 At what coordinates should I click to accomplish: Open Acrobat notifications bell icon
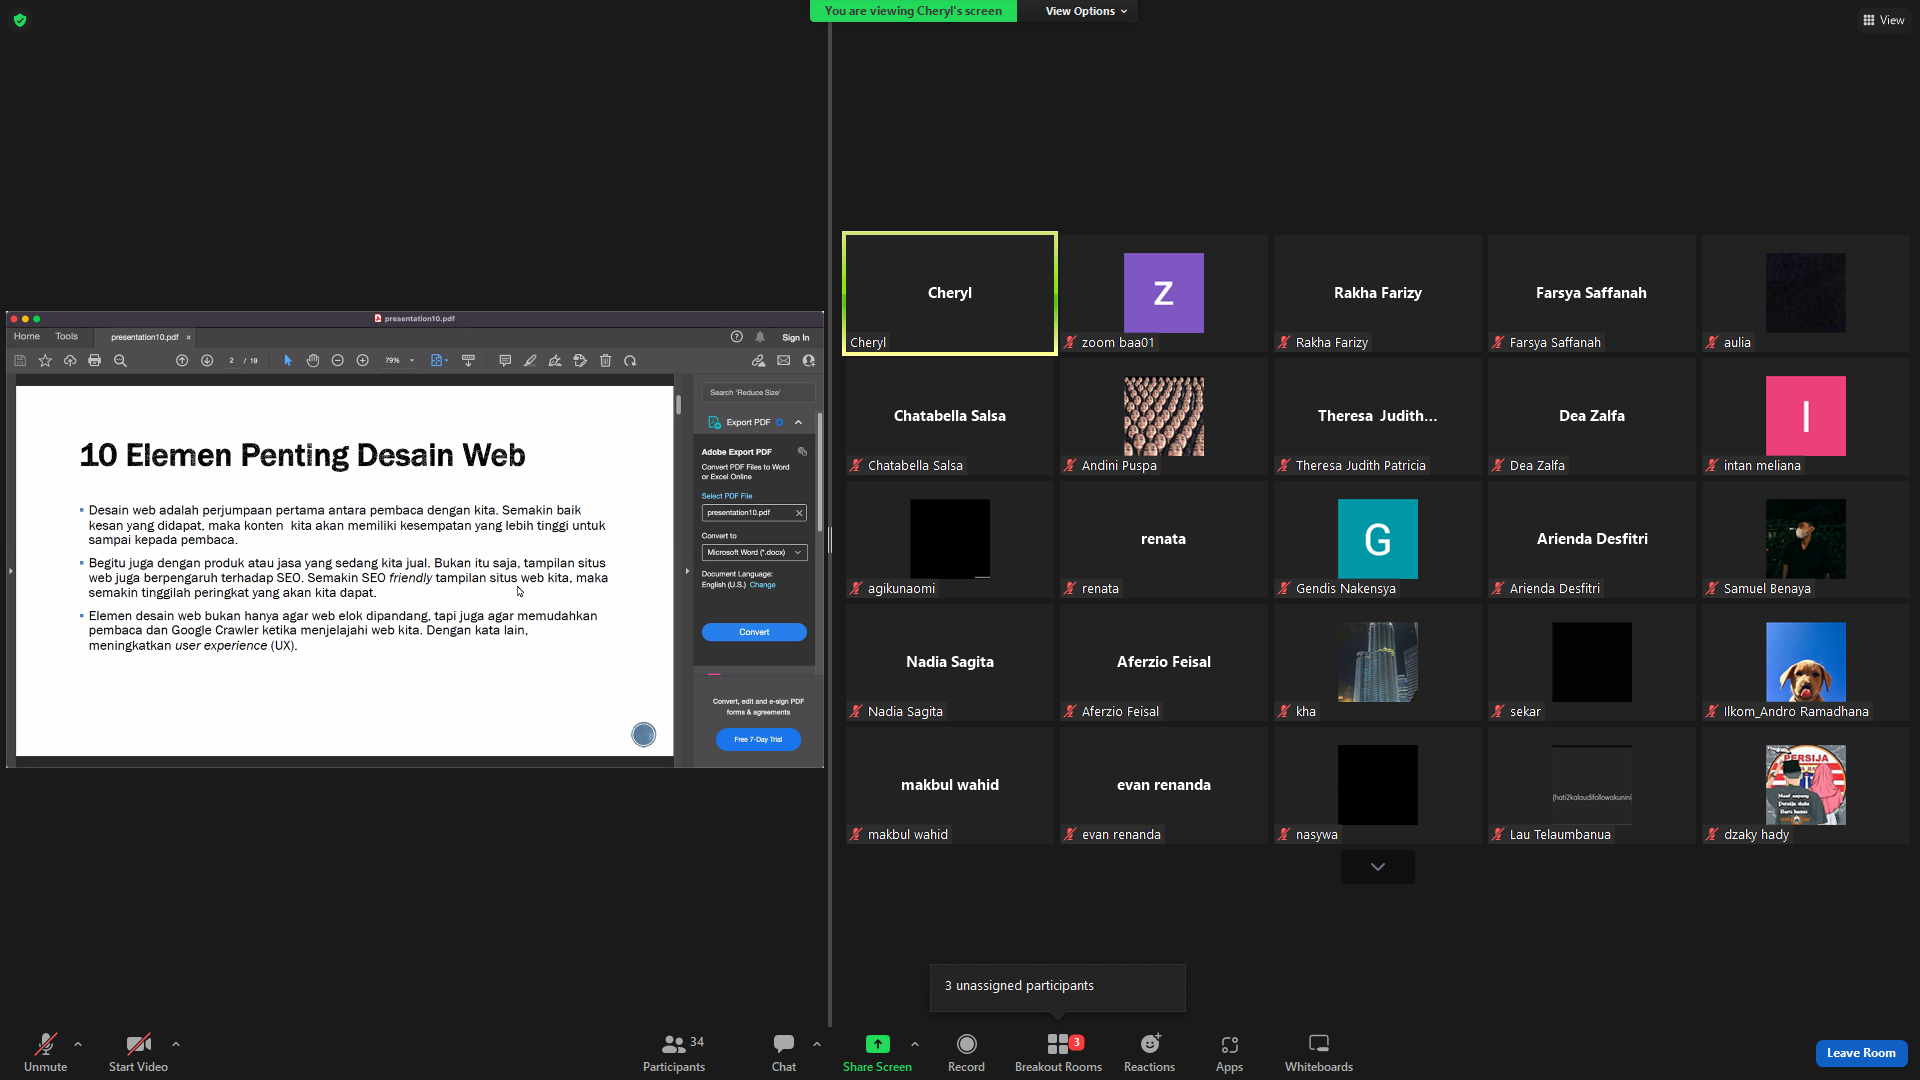pyautogui.click(x=760, y=337)
